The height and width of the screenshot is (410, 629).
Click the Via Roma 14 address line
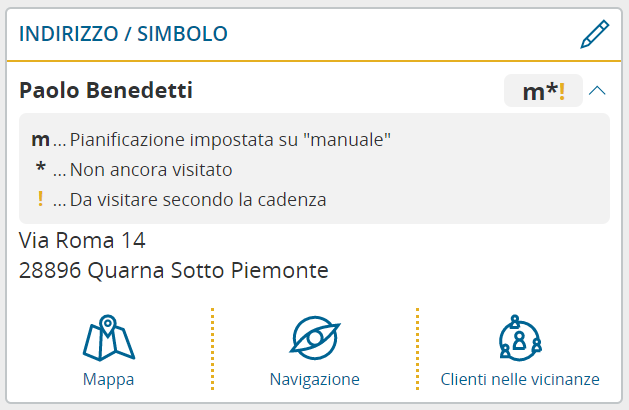tap(82, 240)
